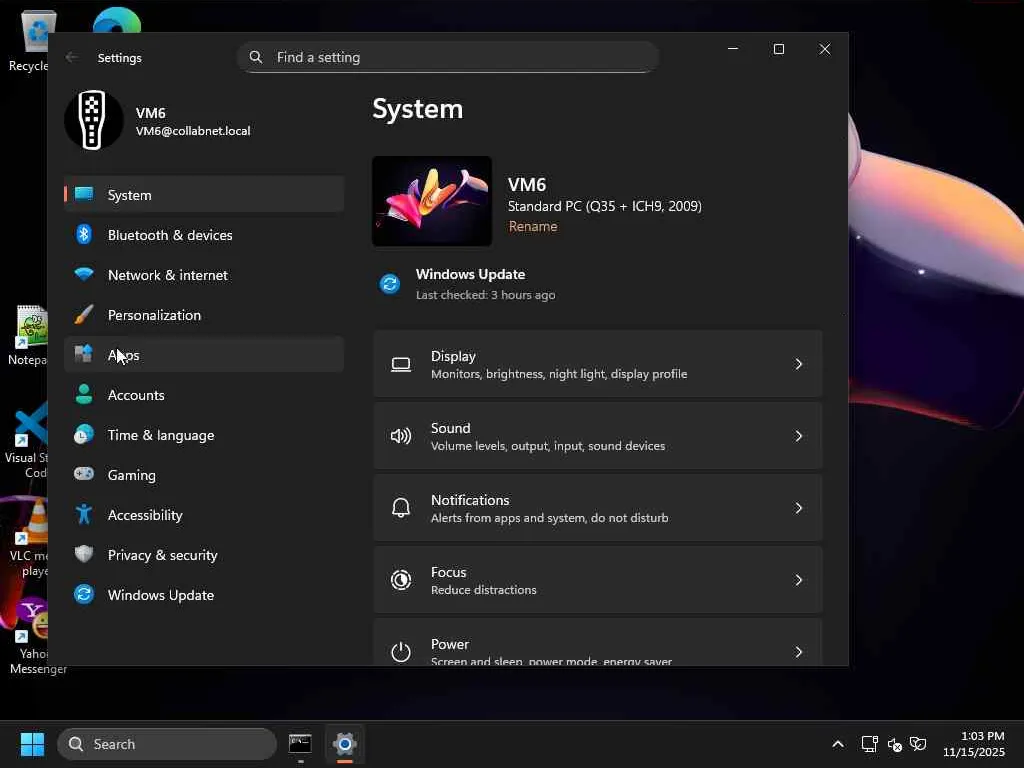
Task: Click the VM6 desktop wallpaper thumbnail
Action: (432, 201)
